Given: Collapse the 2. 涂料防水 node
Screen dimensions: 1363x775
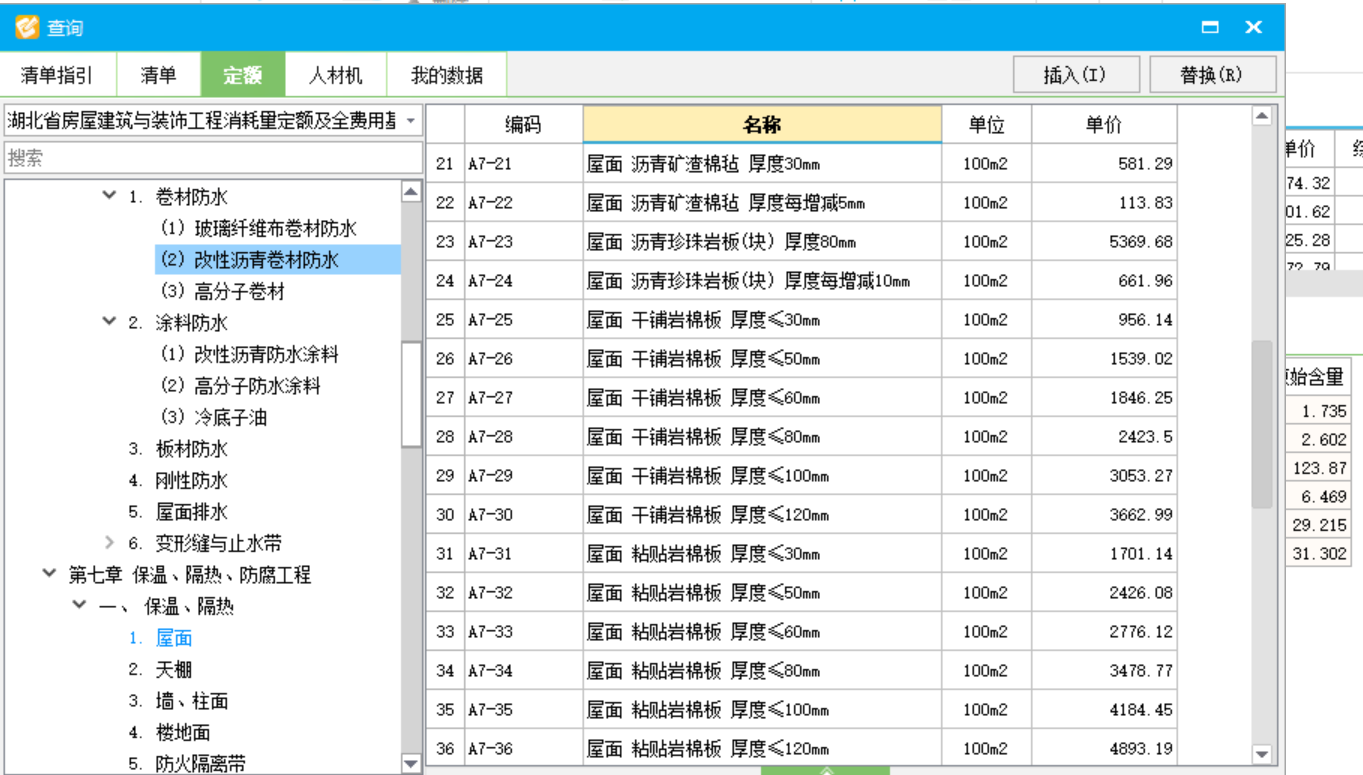Looking at the screenshot, I should [109, 322].
